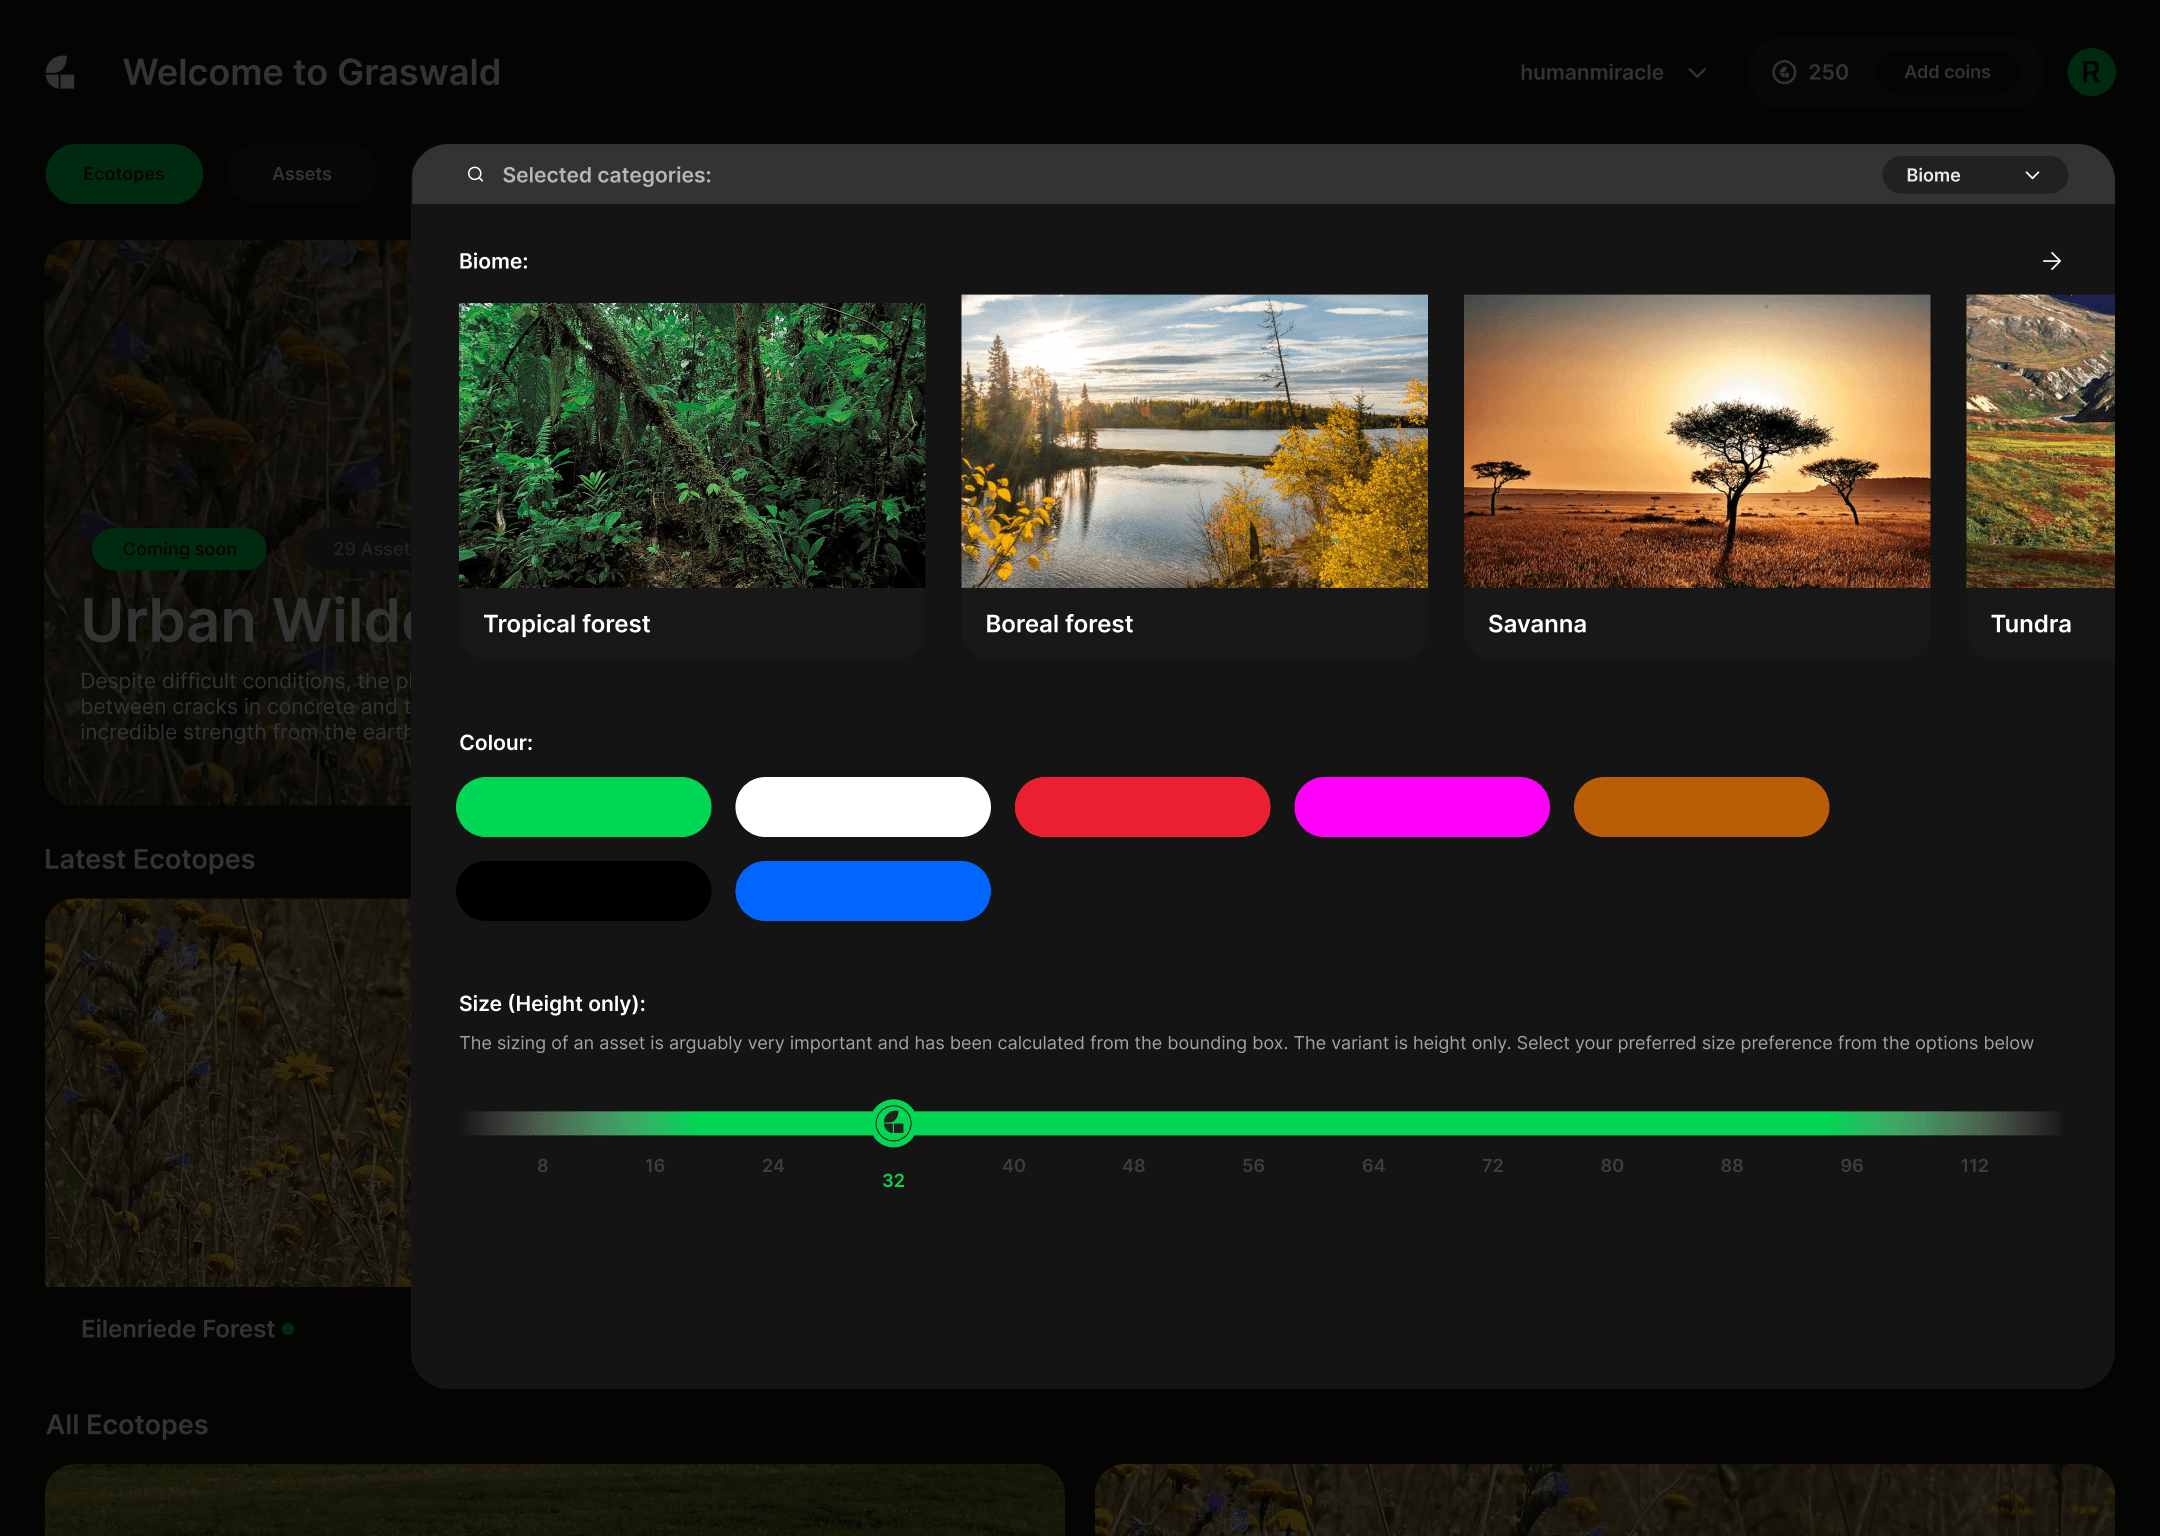The height and width of the screenshot is (1536, 2160).
Task: Switch to the Ecotopes tab
Action: pyautogui.click(x=124, y=174)
